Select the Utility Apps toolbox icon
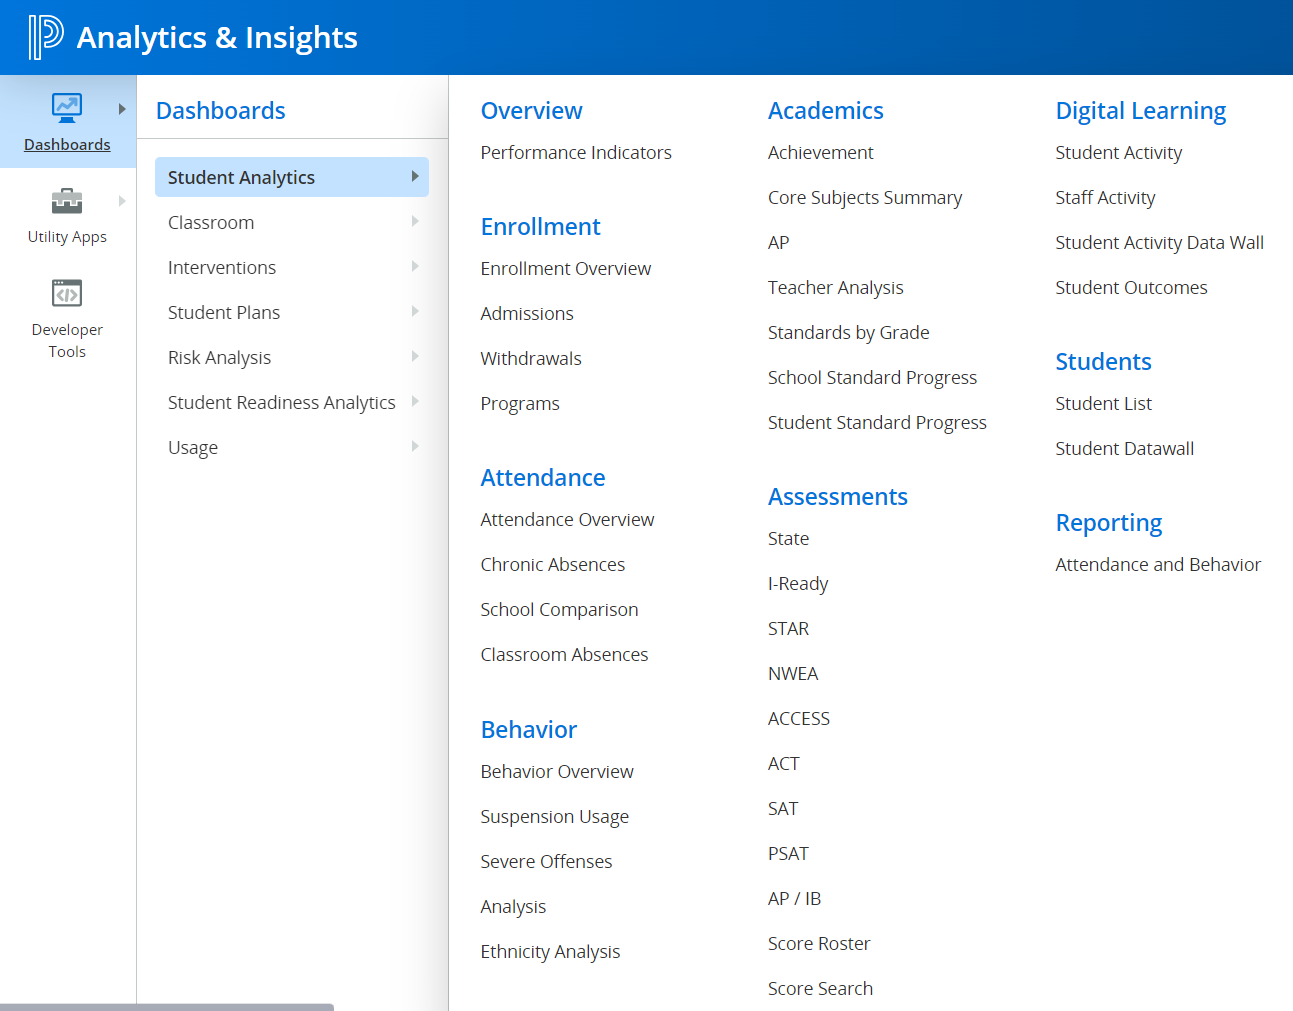The image size is (1293, 1011). (67, 201)
